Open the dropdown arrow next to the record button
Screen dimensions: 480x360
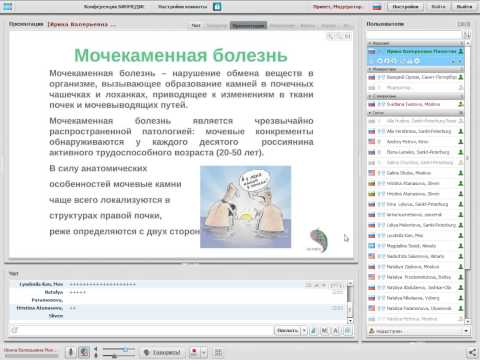click(204, 352)
